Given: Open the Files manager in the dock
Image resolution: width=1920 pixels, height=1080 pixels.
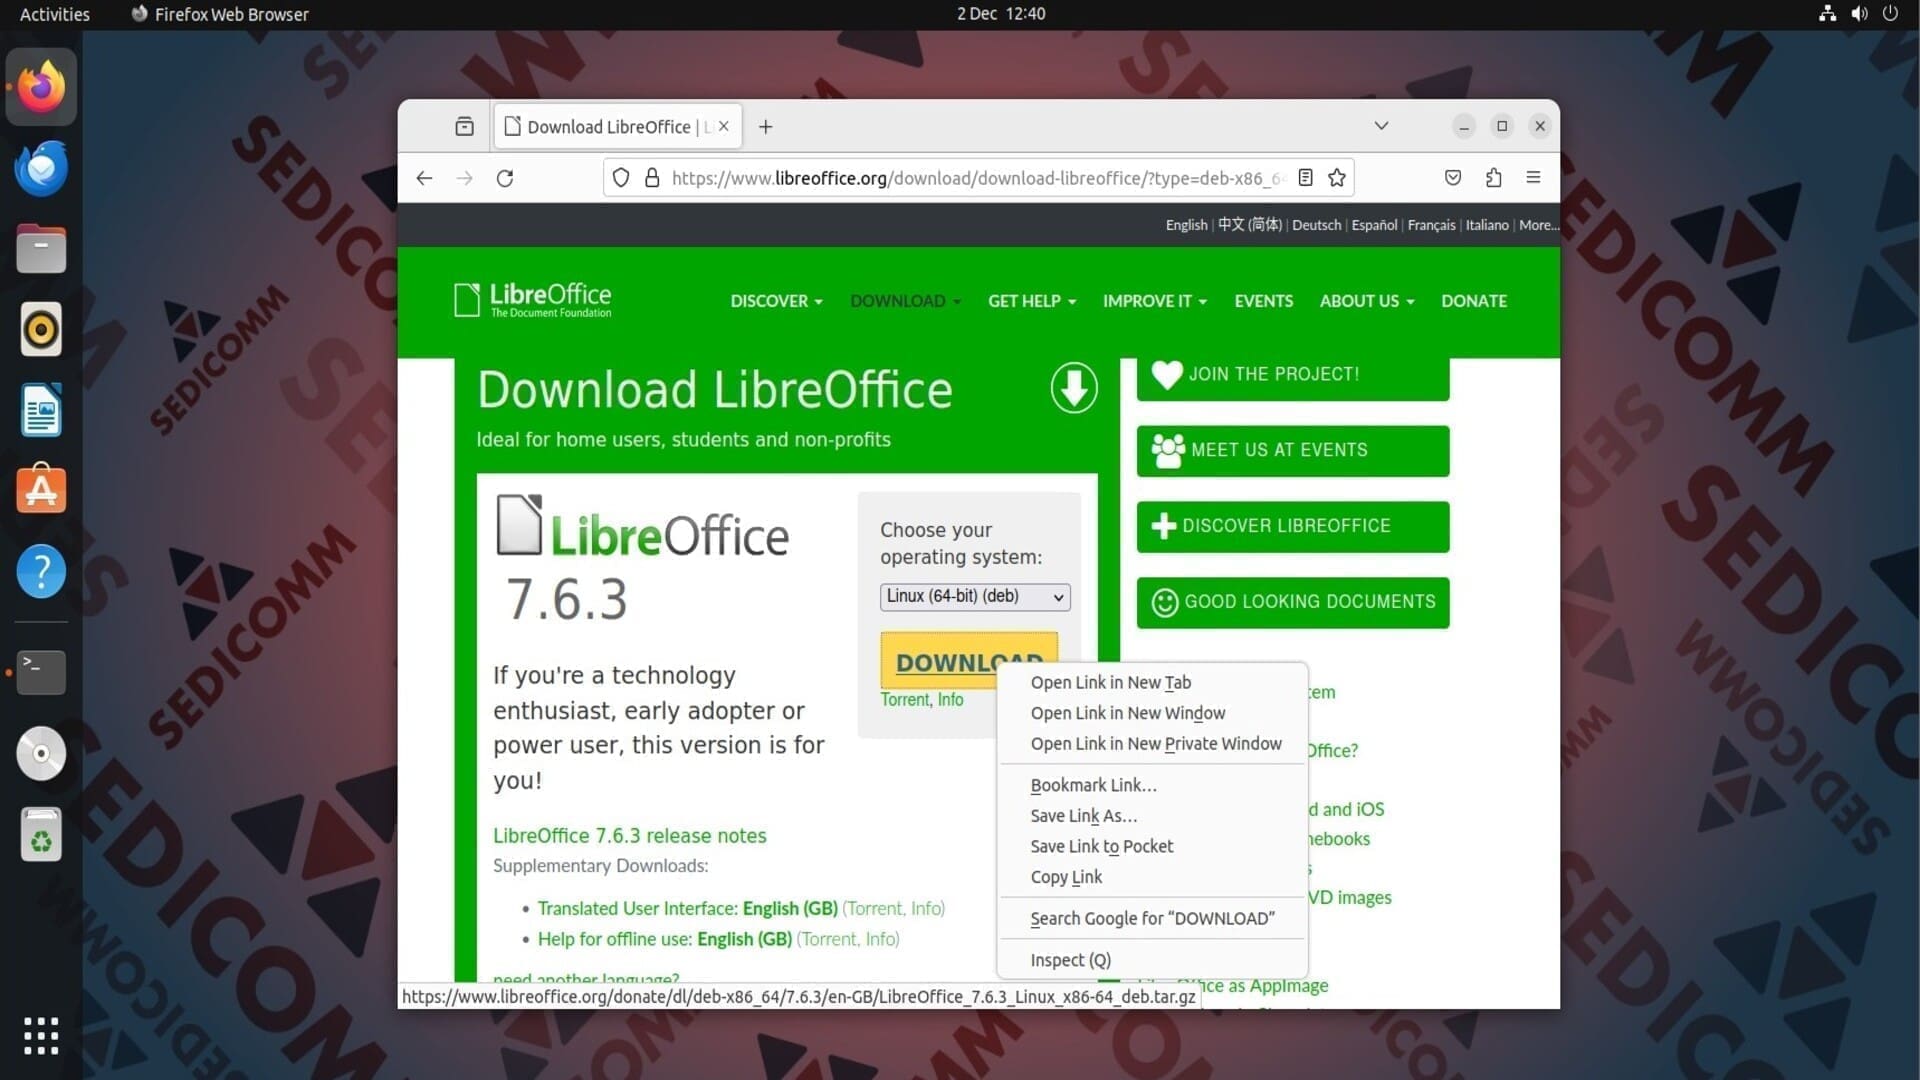Looking at the screenshot, I should 41,249.
